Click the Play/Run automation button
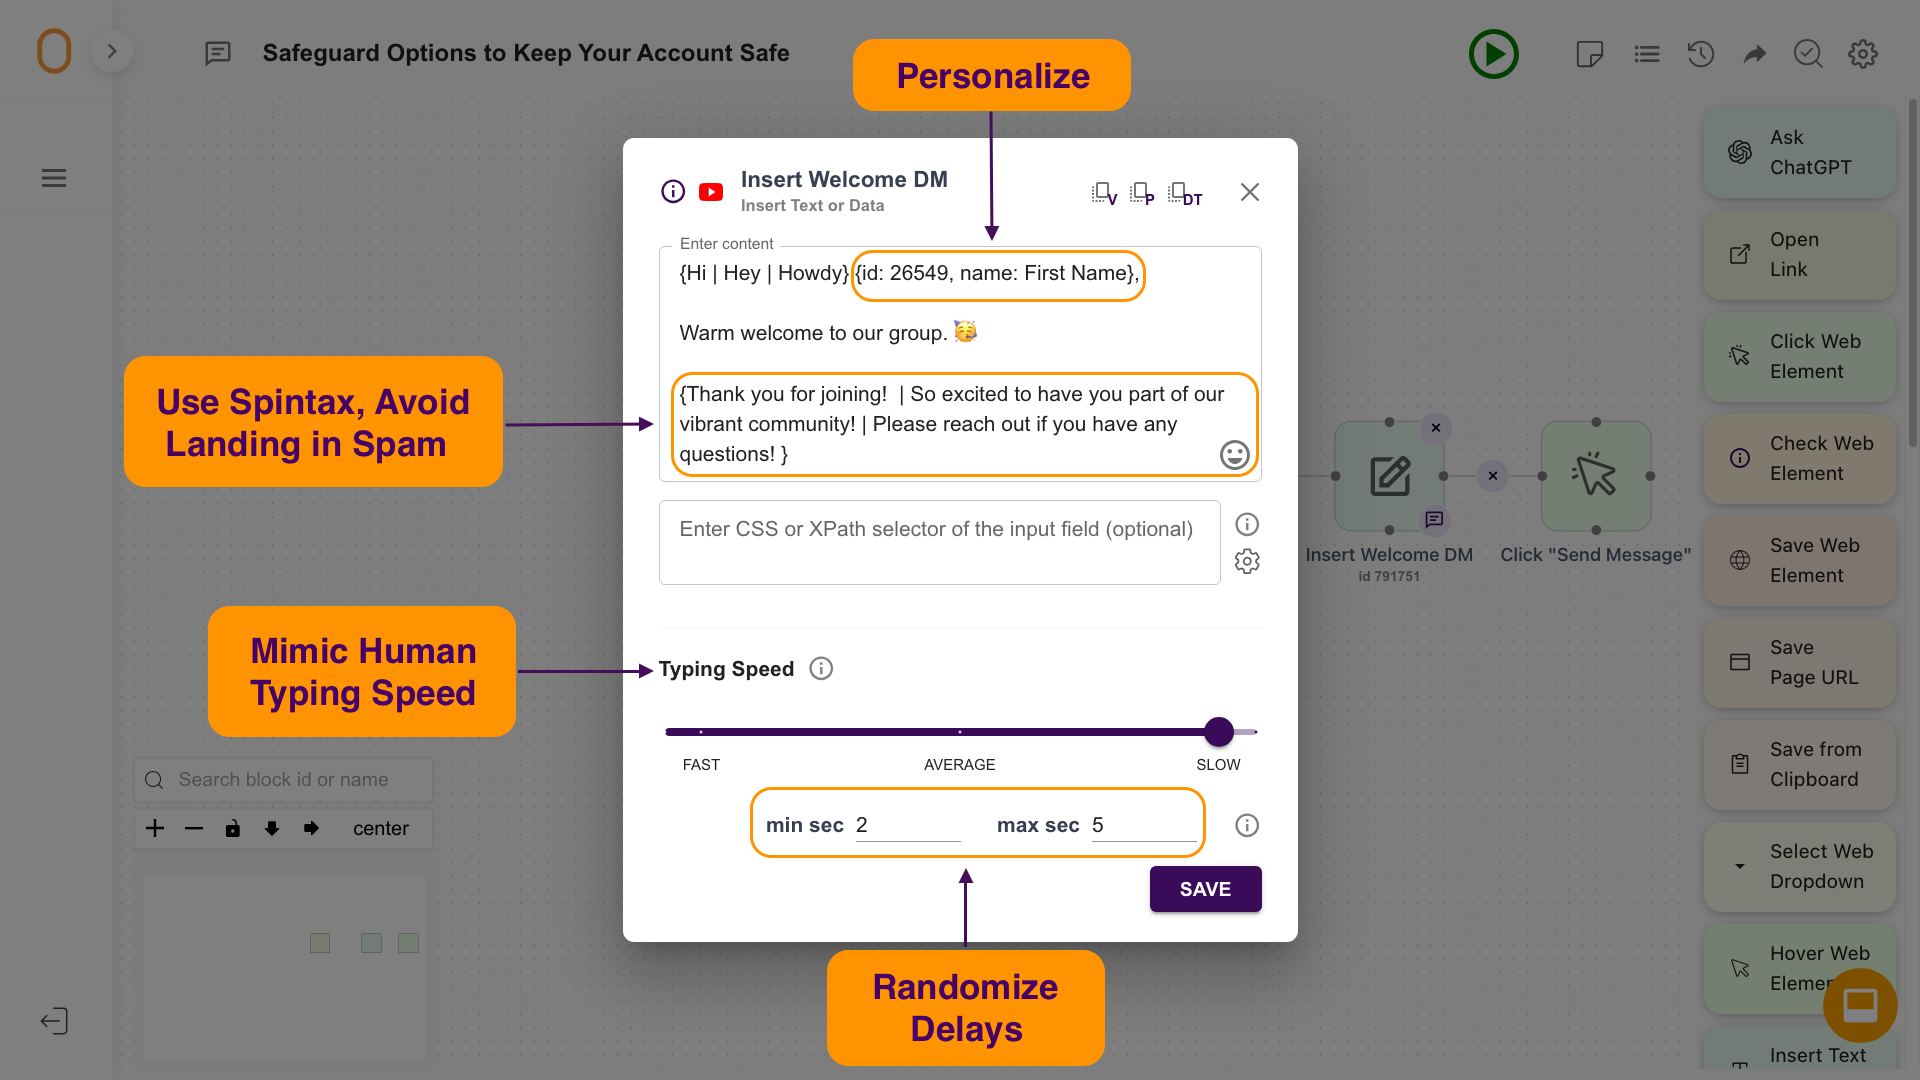1920x1080 pixels. [1494, 53]
